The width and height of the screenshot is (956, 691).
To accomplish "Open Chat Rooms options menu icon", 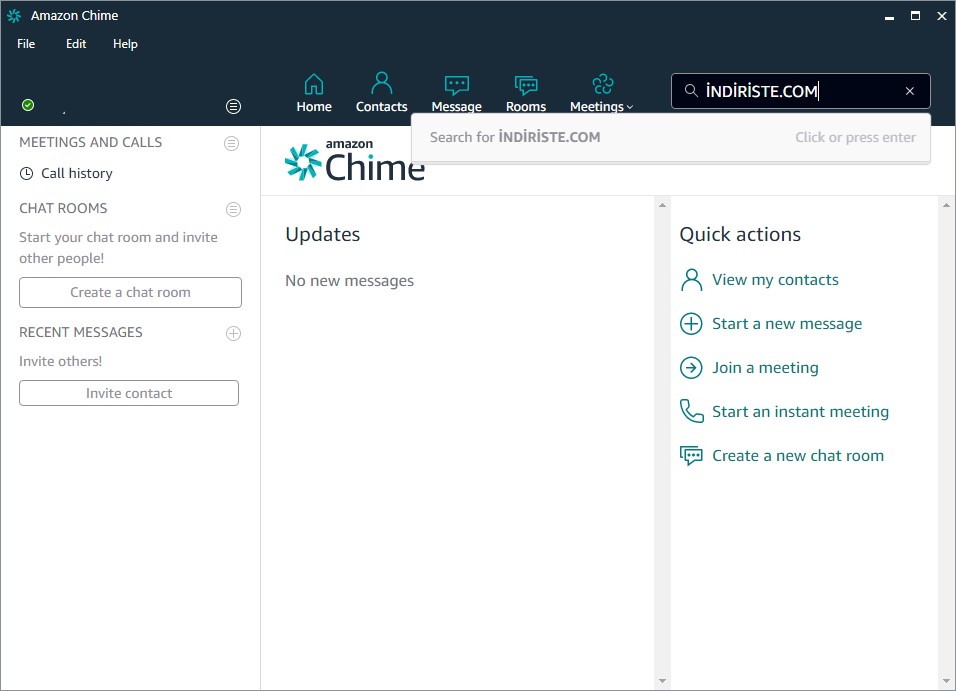I will click(233, 209).
